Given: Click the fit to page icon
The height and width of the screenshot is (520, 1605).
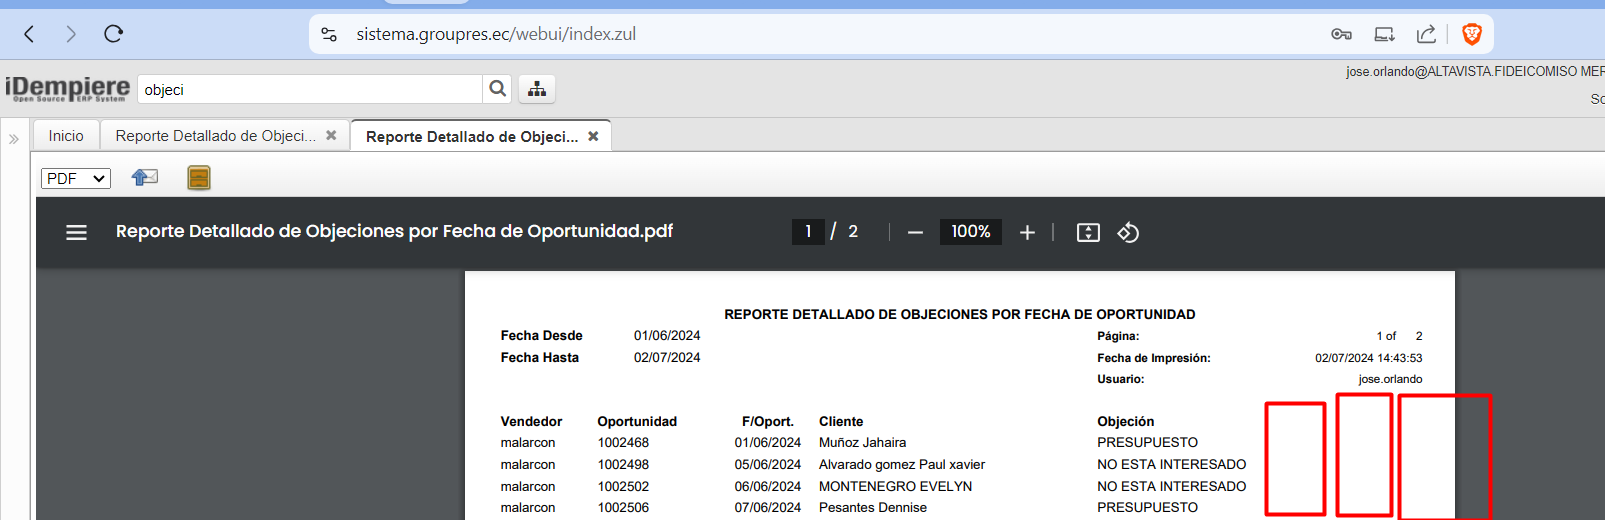Looking at the screenshot, I should point(1088,232).
